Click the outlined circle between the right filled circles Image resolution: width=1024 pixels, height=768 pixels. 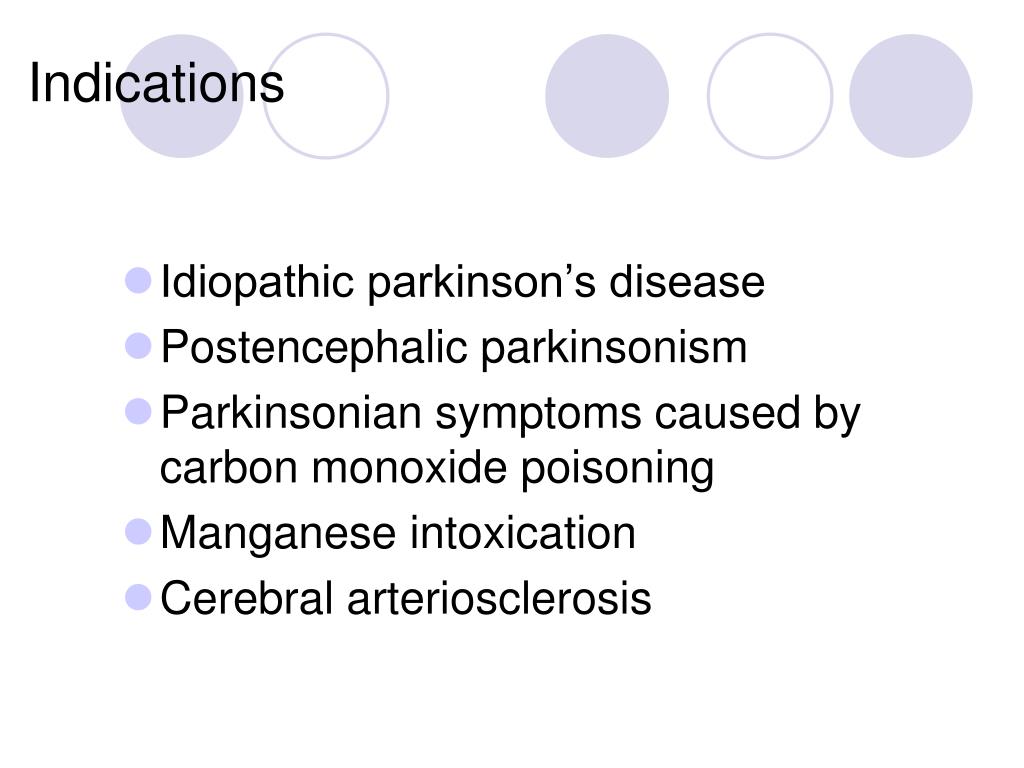pyautogui.click(x=769, y=96)
